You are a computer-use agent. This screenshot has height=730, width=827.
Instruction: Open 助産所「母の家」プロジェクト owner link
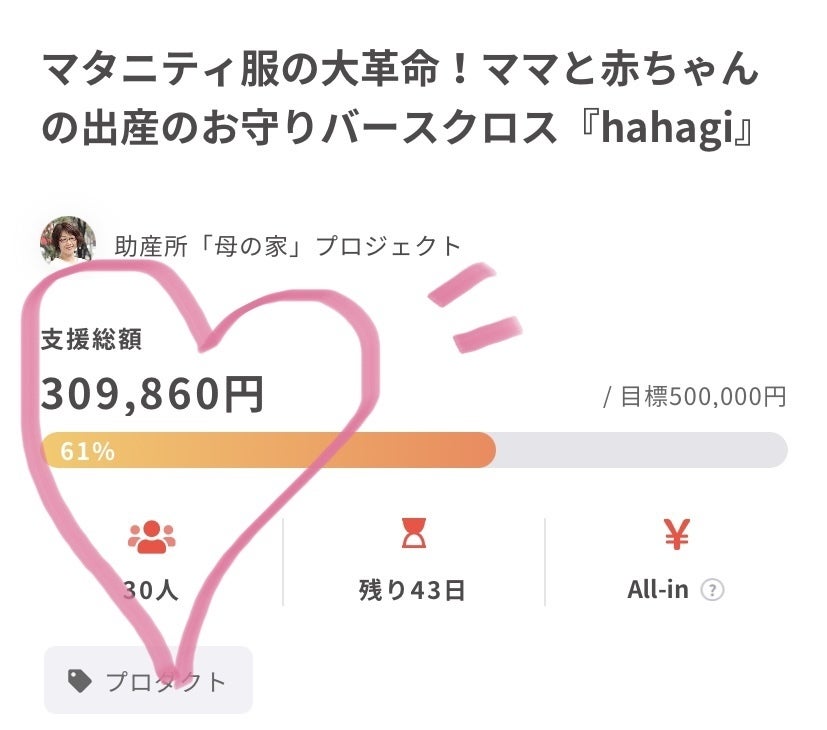coord(288,246)
